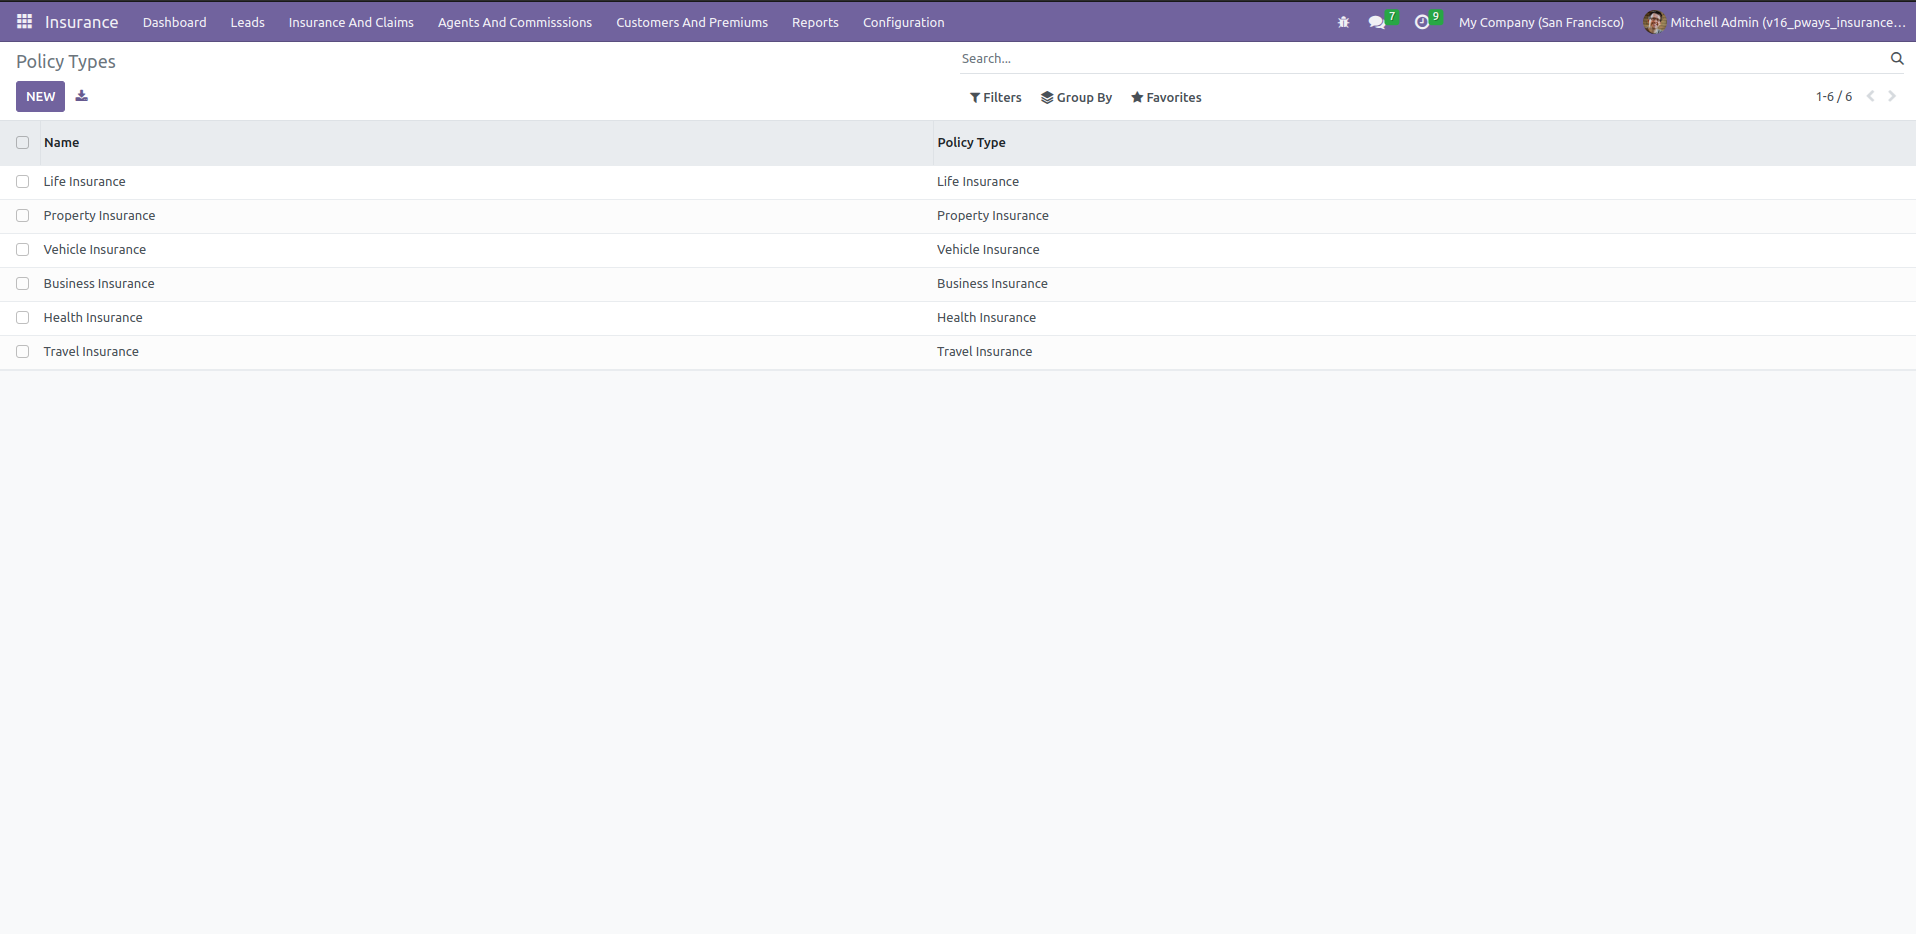Click the Search input field
This screenshot has height=934, width=1916.
tap(1422, 59)
